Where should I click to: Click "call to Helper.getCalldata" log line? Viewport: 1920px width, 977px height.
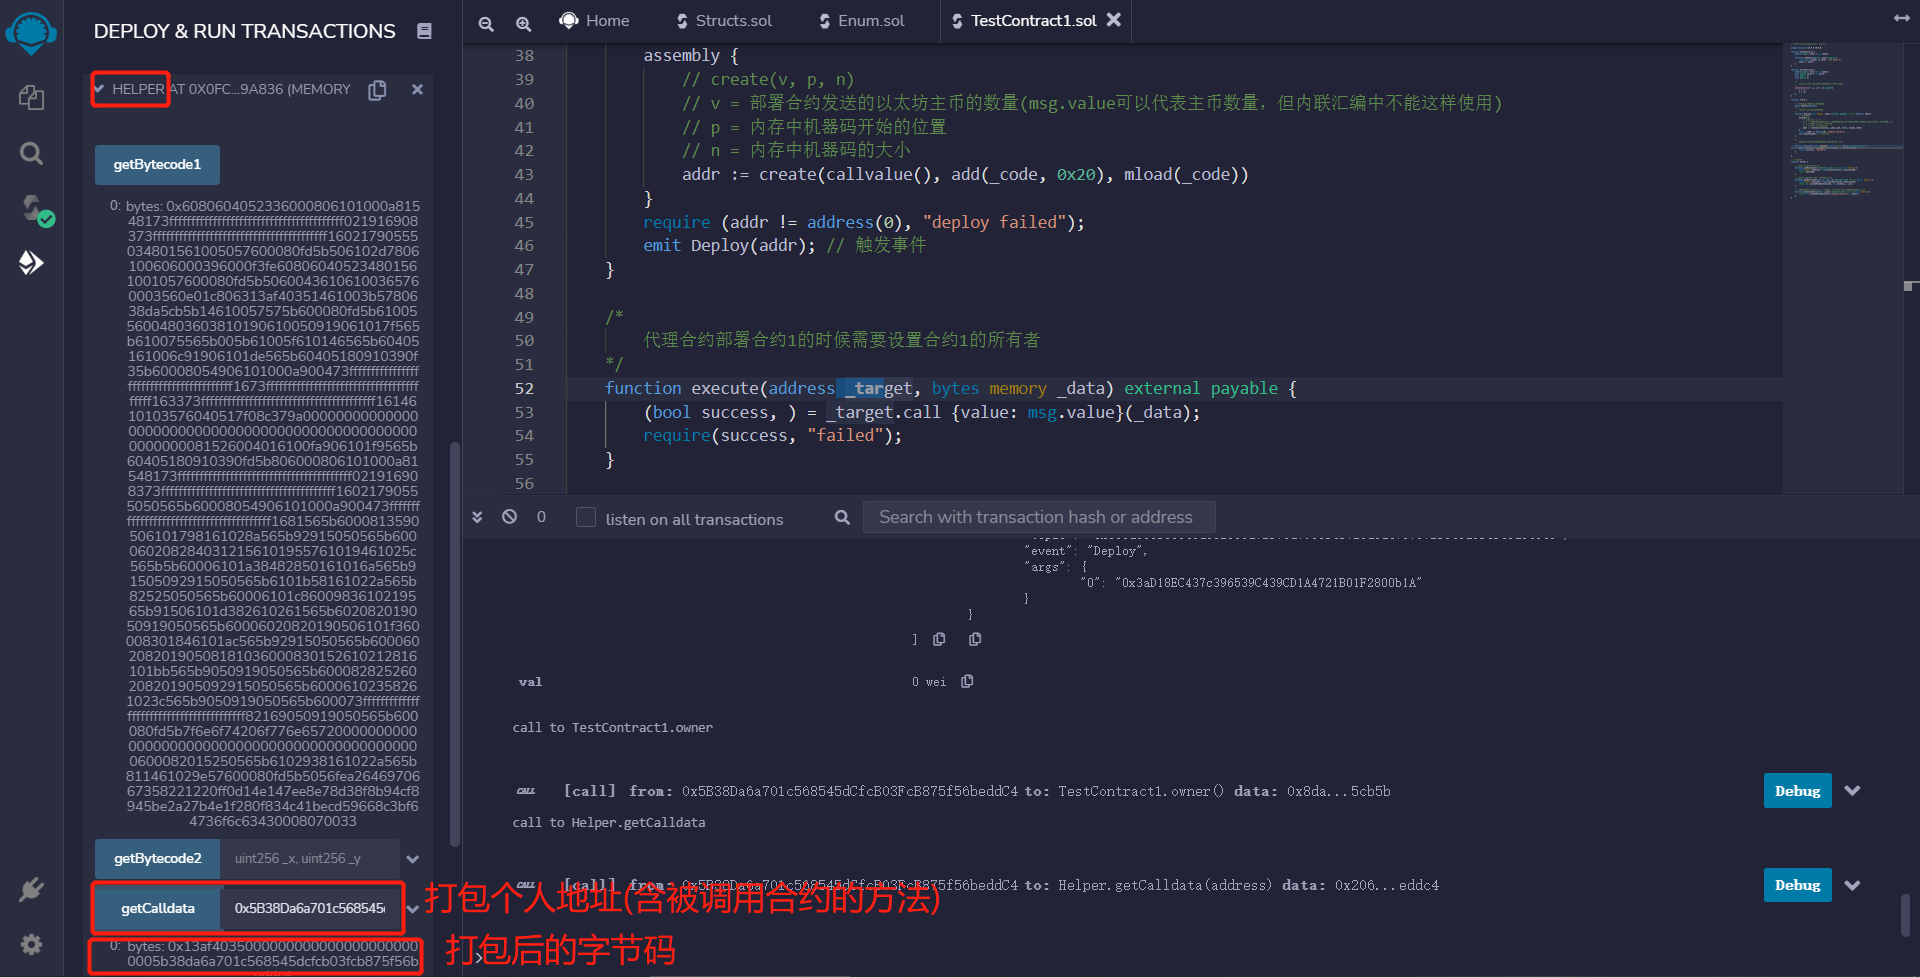609,823
